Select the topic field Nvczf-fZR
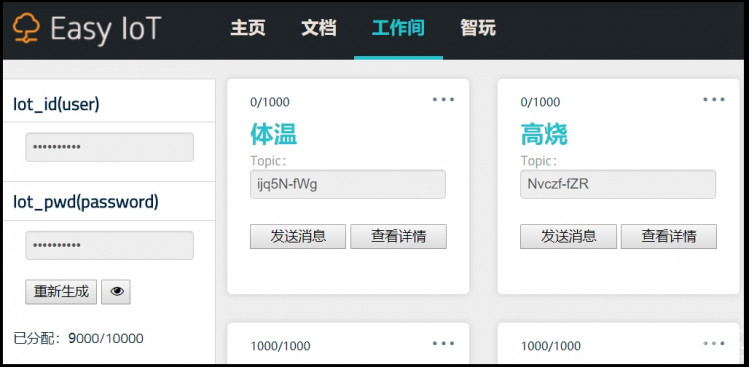The image size is (749, 367). tap(618, 184)
